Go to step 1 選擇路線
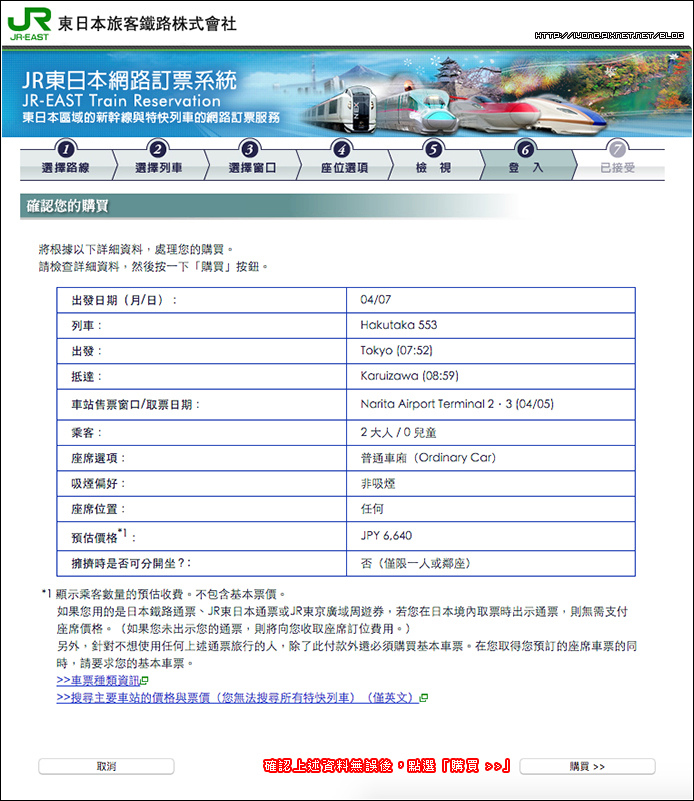The image size is (694, 801). click(65, 162)
